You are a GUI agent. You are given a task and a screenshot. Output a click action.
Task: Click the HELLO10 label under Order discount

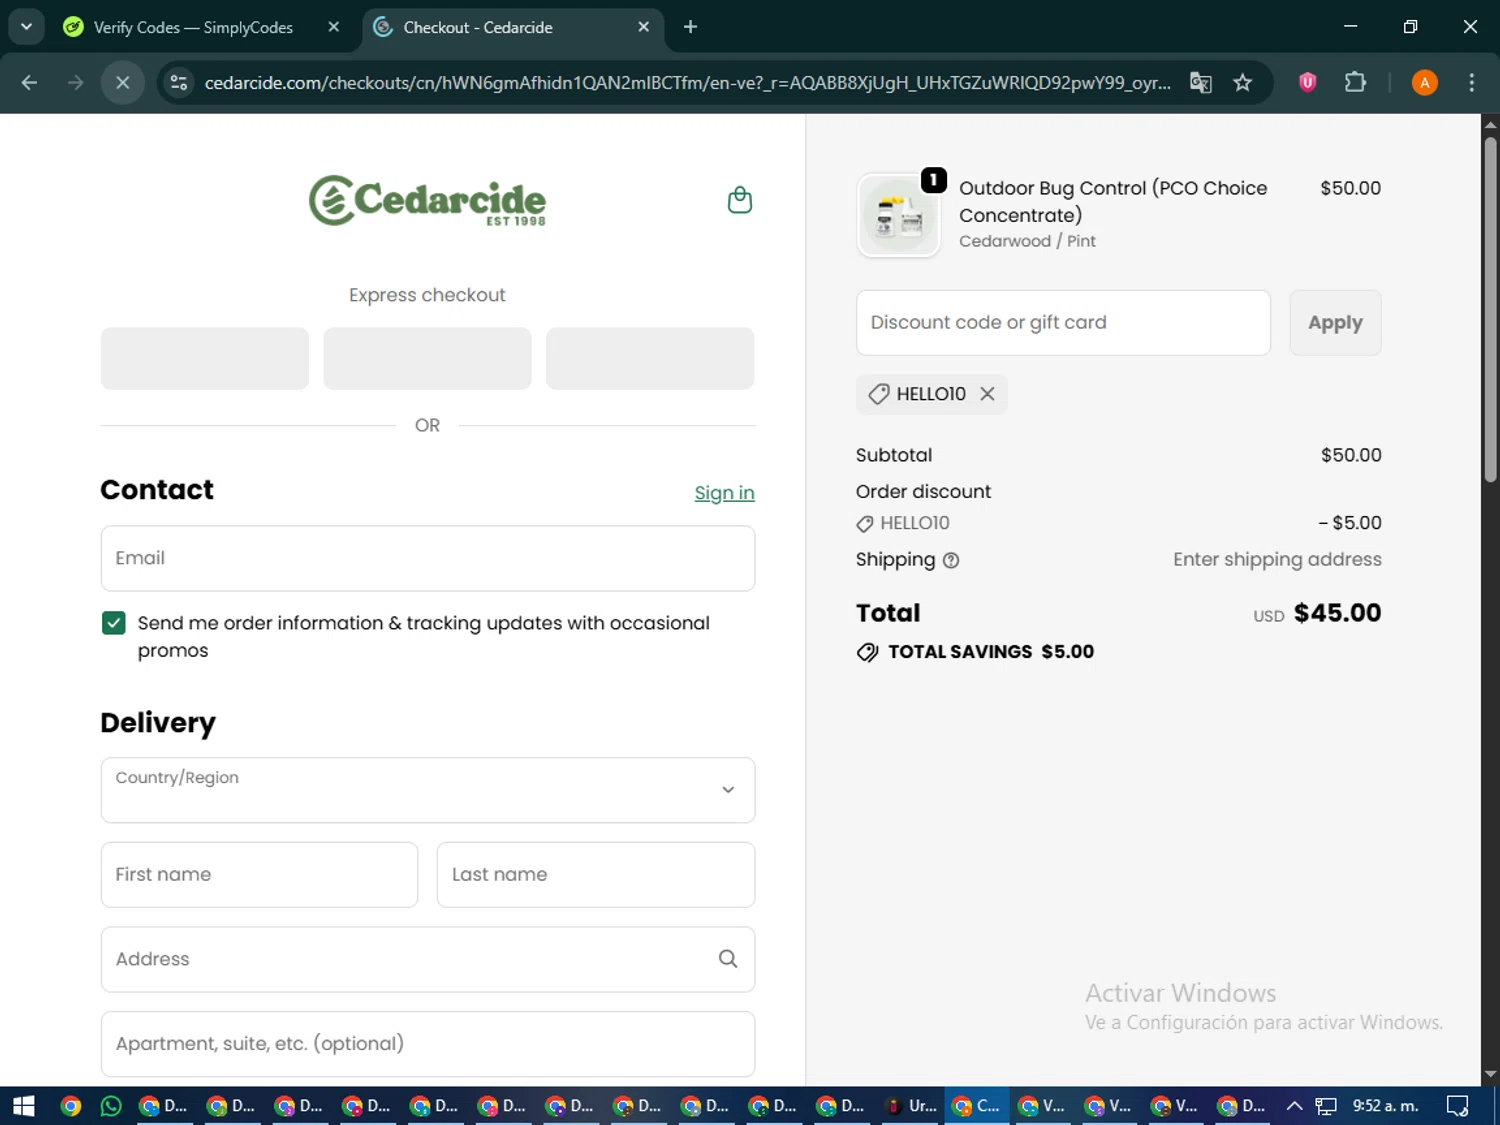(914, 523)
